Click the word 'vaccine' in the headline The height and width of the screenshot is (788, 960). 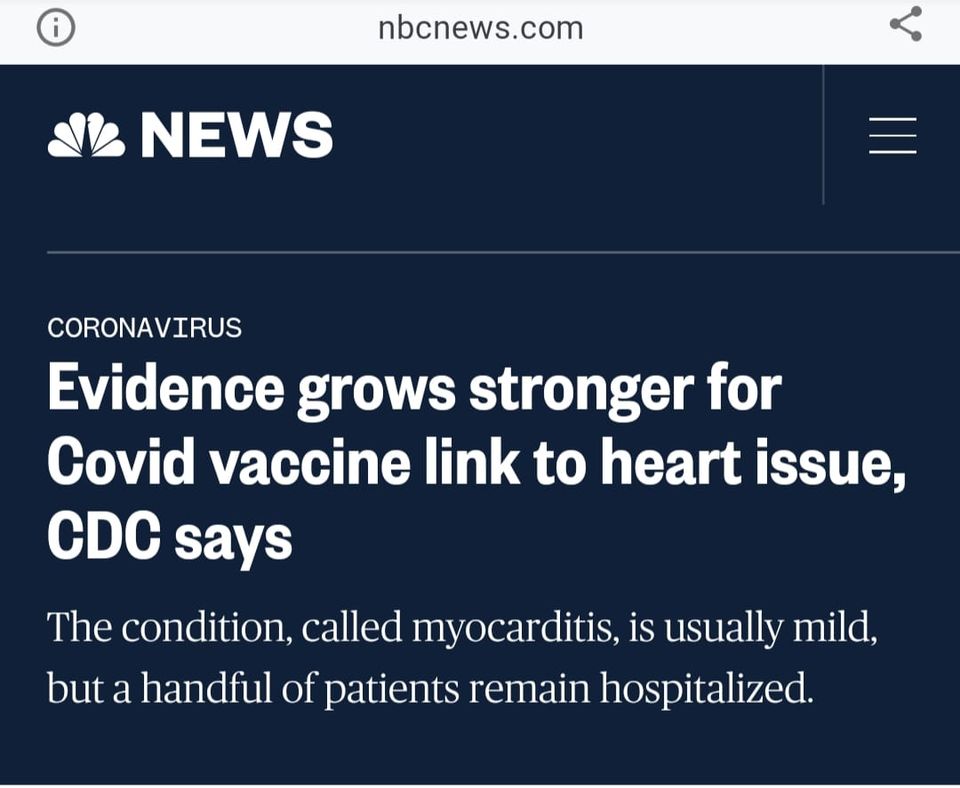[x=310, y=463]
